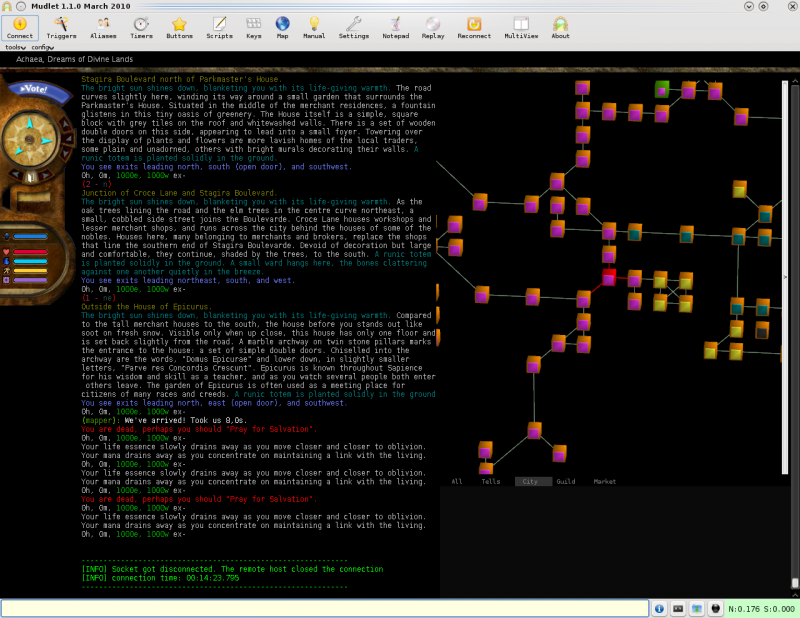The width and height of the screenshot is (800, 618).
Task: Switch to the All chat tab
Action: pos(457,481)
